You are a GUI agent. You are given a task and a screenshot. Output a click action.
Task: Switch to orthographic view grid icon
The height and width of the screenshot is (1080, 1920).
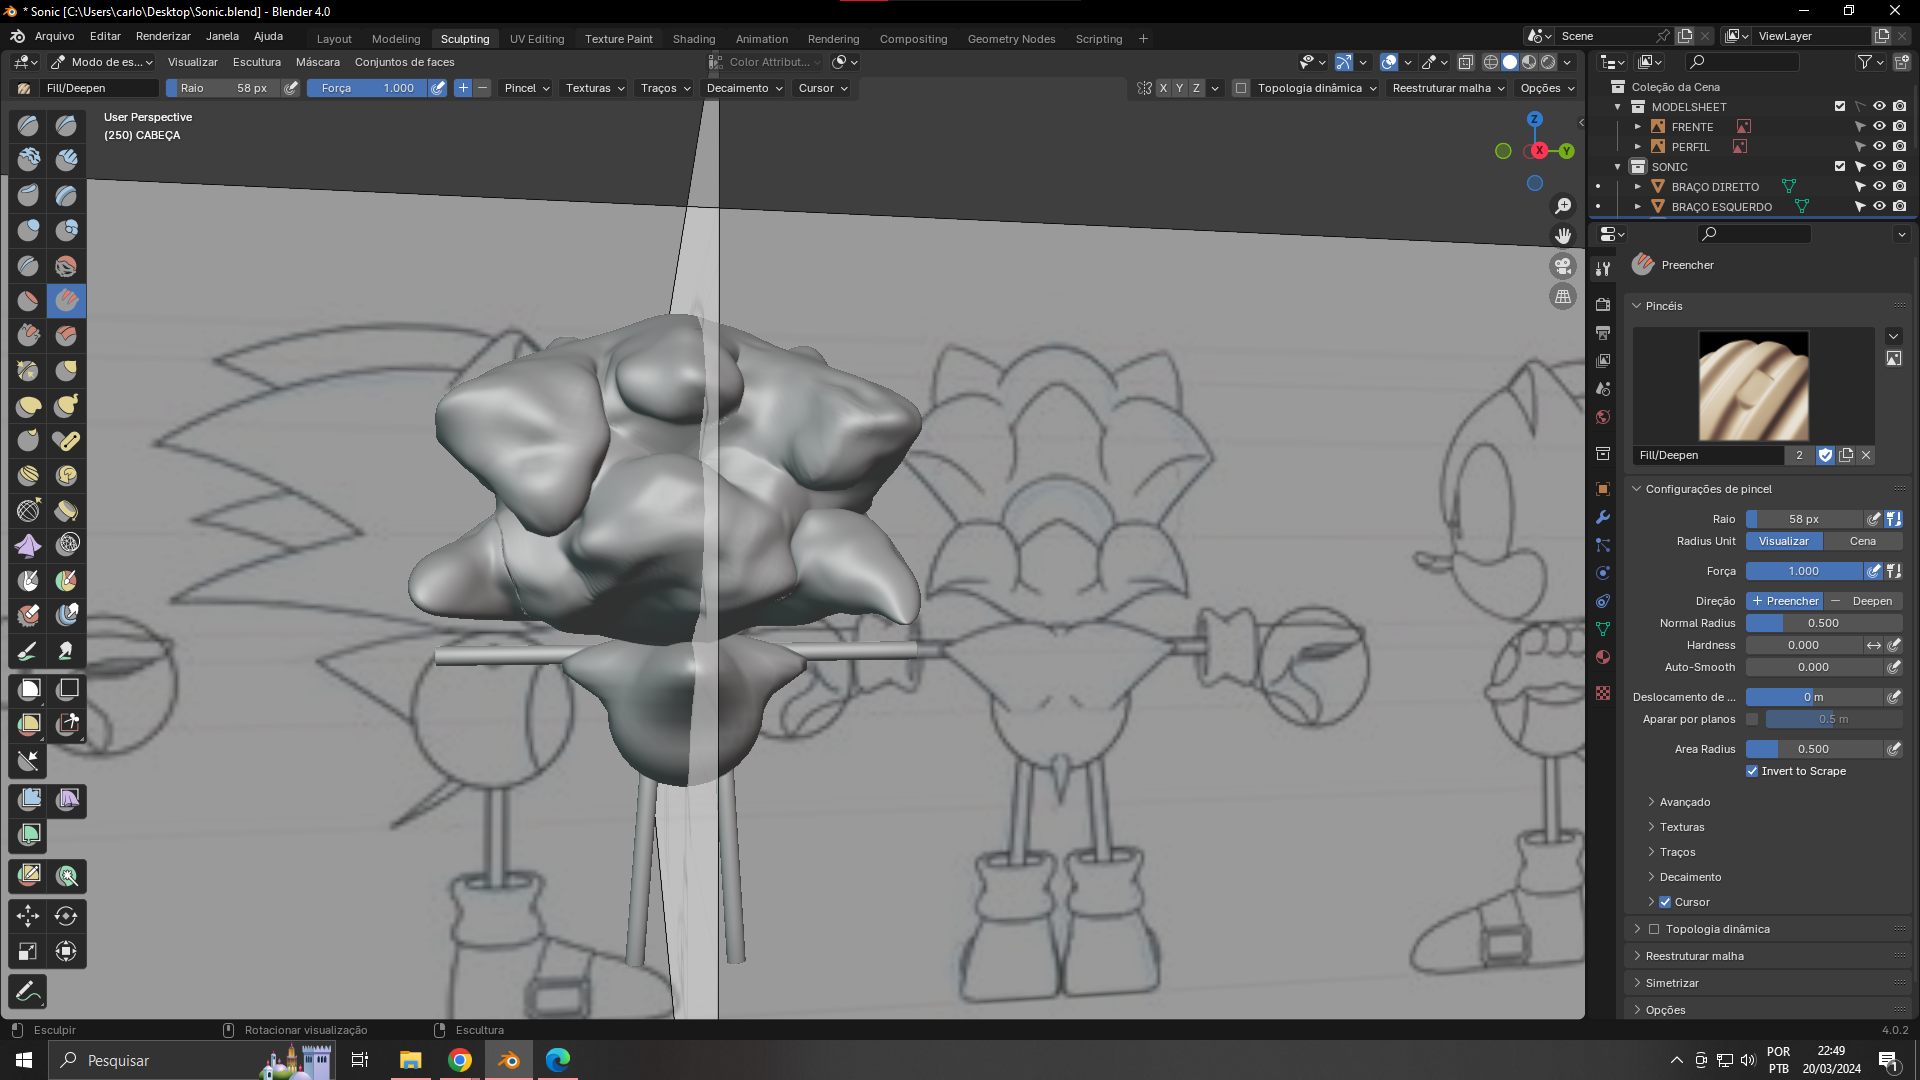click(1563, 297)
